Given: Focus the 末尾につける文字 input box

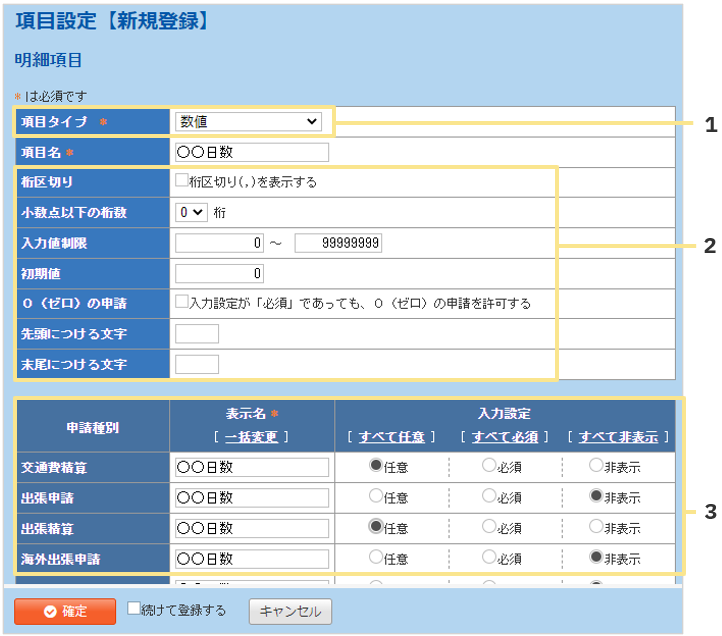Looking at the screenshot, I should tap(197, 364).
